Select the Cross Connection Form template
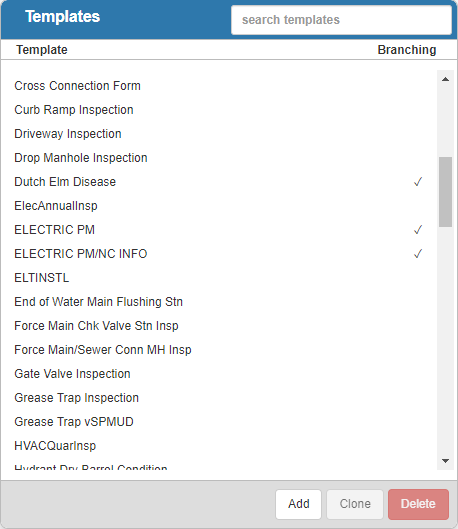 pyautogui.click(x=219, y=86)
